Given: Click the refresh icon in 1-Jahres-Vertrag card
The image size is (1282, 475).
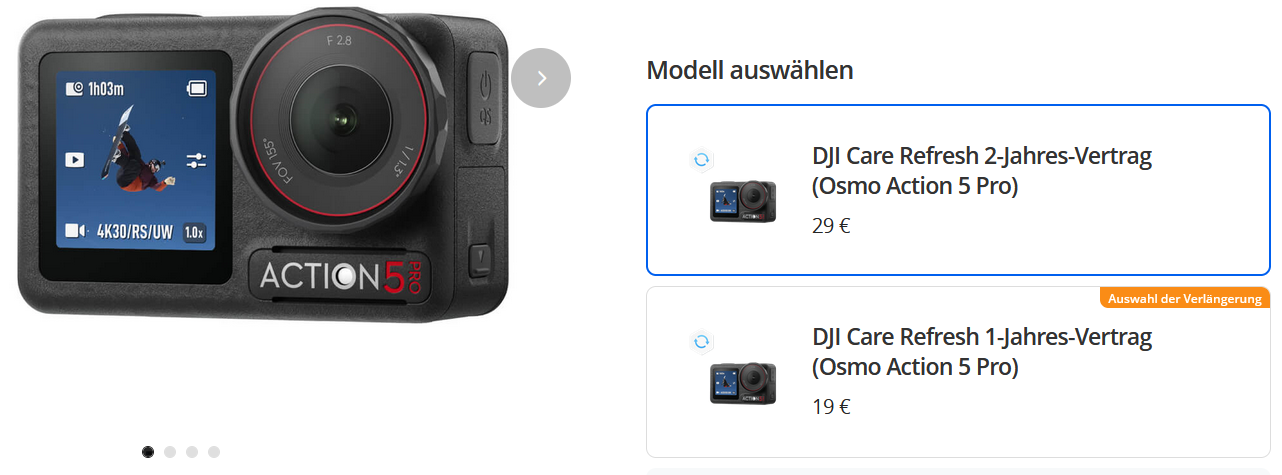Looking at the screenshot, I should tap(702, 342).
